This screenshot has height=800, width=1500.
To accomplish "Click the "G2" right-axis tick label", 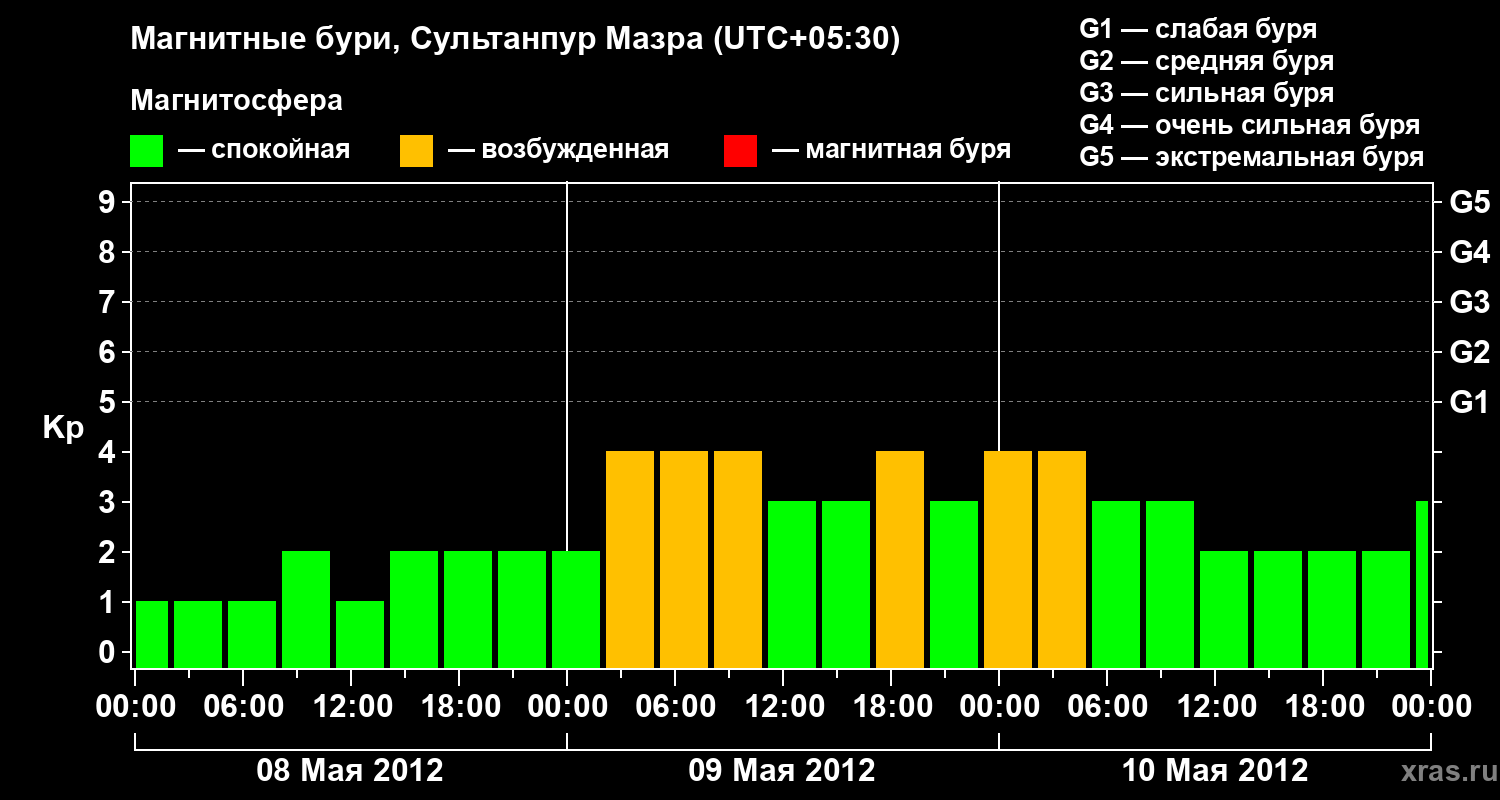I will 1469,352.
